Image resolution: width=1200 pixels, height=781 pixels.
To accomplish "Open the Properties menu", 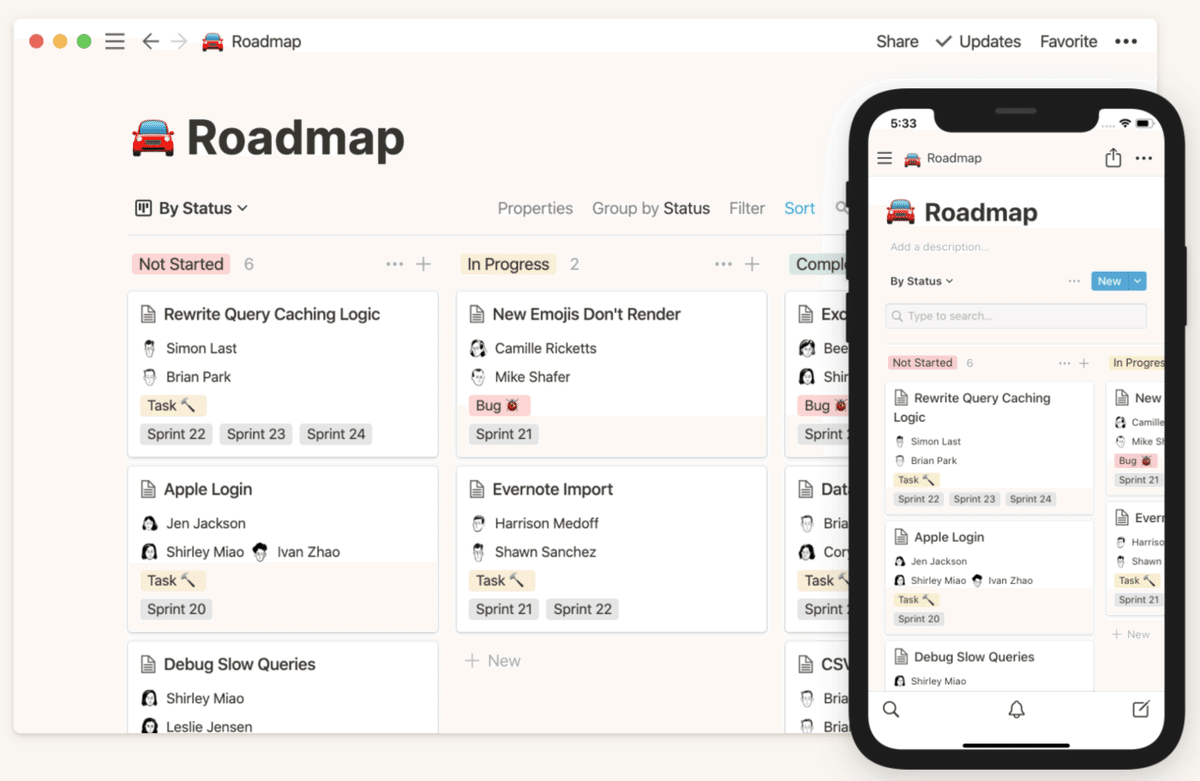I will (535, 208).
